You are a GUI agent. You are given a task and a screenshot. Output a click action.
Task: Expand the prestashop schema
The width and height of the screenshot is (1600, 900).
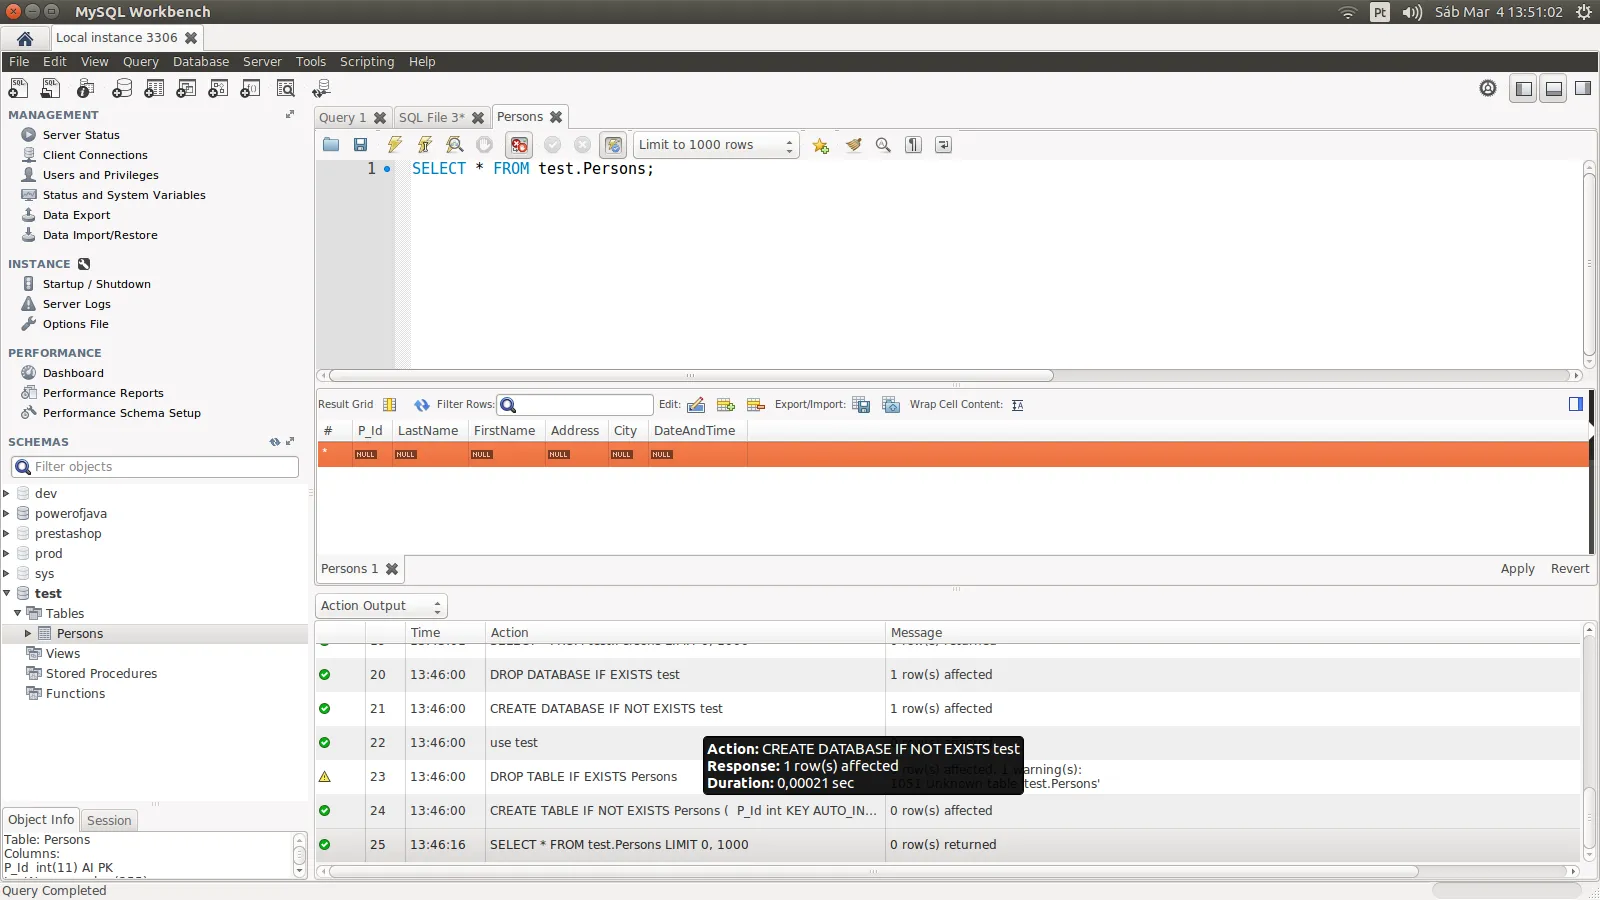[x=7, y=534]
